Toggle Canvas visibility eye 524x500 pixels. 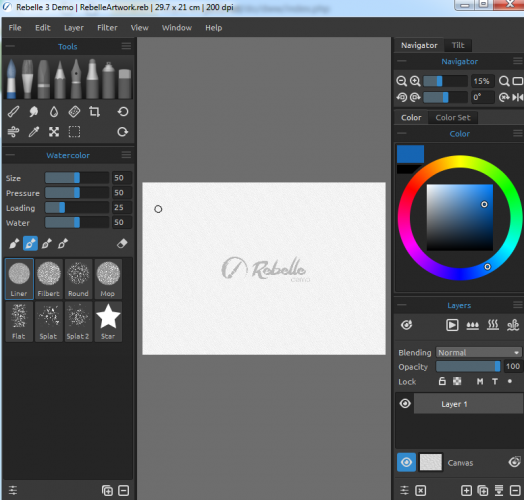pos(406,463)
